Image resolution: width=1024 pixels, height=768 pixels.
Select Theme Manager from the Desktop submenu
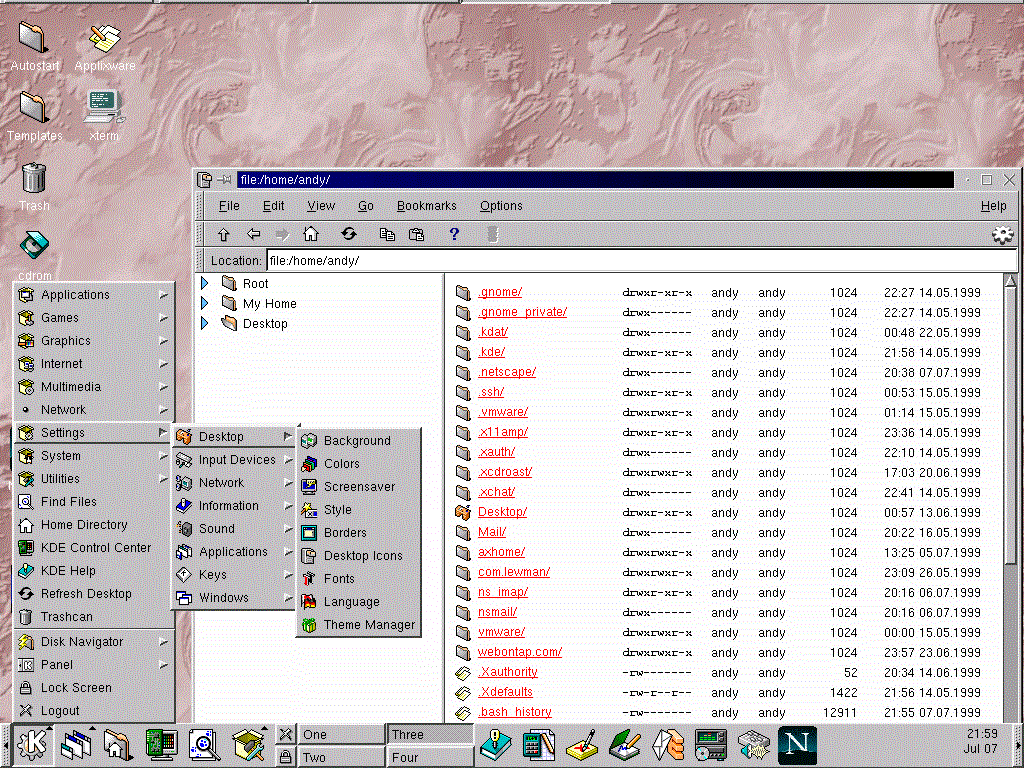pos(368,625)
